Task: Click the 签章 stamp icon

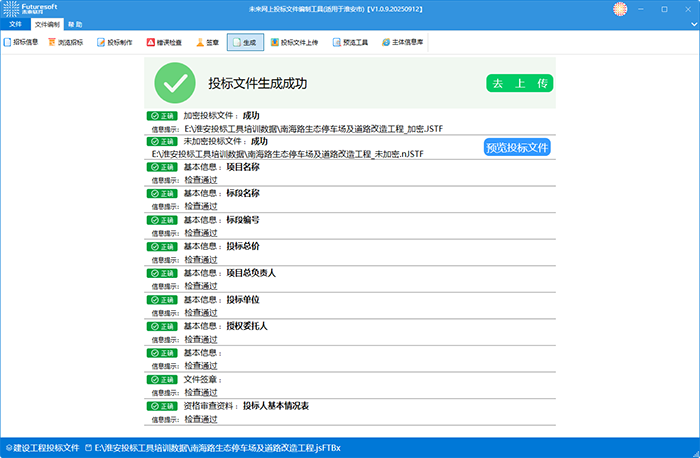Action: (207, 43)
